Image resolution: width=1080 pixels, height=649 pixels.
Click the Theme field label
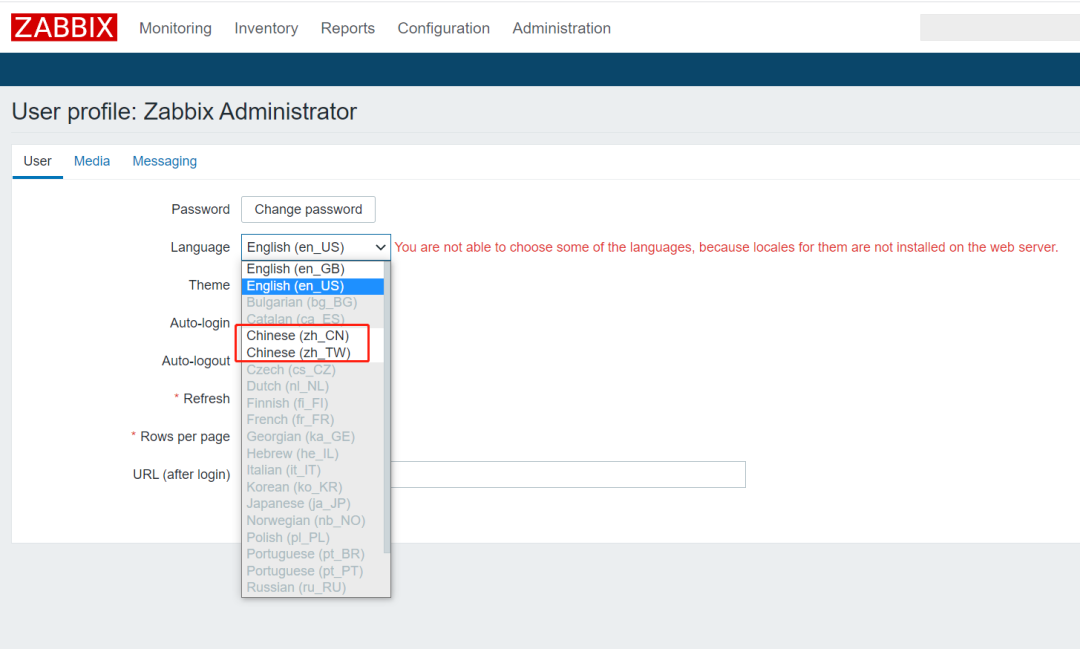[x=209, y=285]
